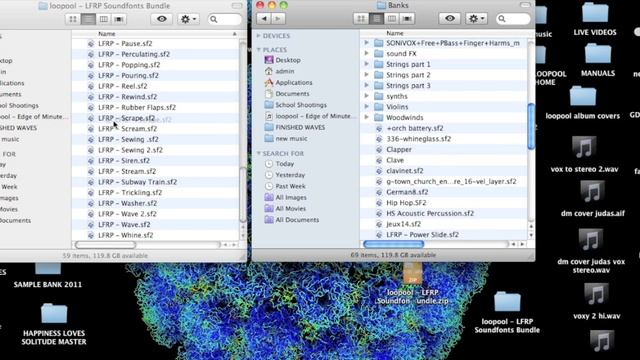Choose Cover Flow in LFRP Soundfonts window
Viewport: 640px width, 360px height.
[x=119, y=19]
